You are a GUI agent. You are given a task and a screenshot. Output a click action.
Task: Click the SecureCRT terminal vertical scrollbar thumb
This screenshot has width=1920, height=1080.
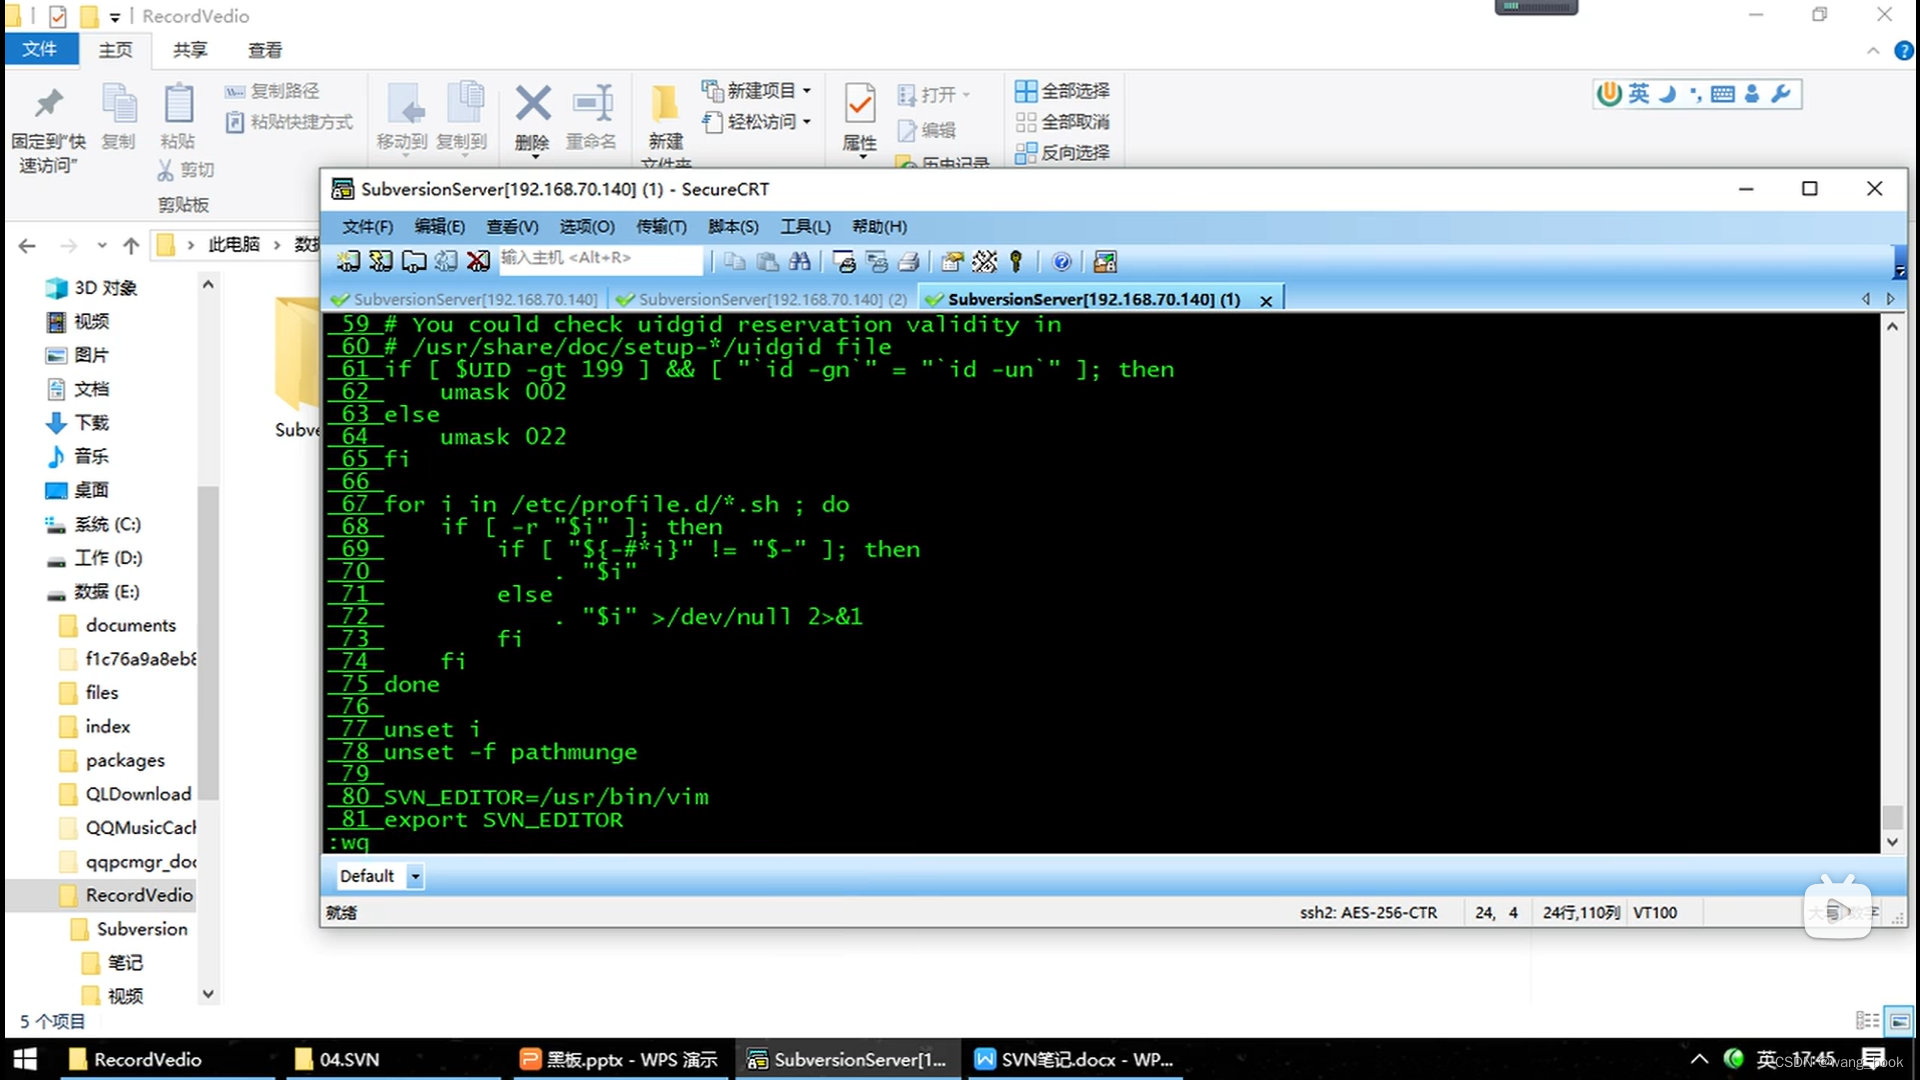pos(1892,817)
